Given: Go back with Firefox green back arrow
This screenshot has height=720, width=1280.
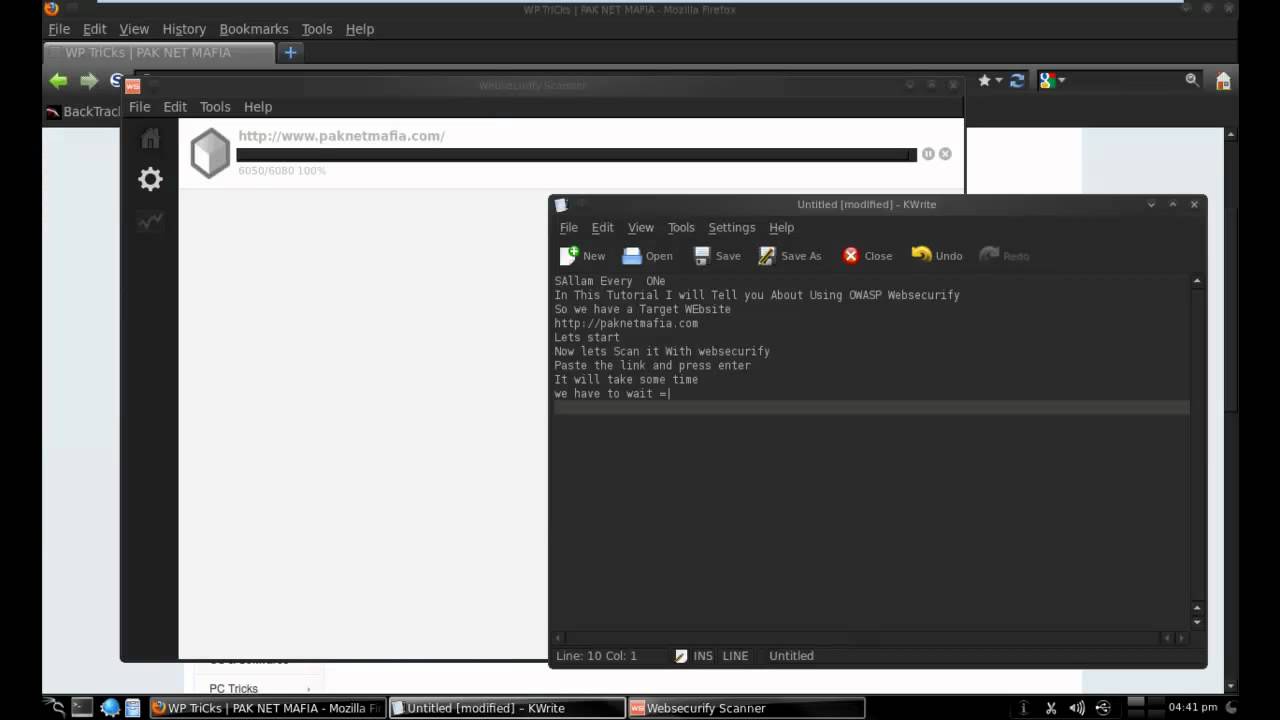Looking at the screenshot, I should click(58, 81).
